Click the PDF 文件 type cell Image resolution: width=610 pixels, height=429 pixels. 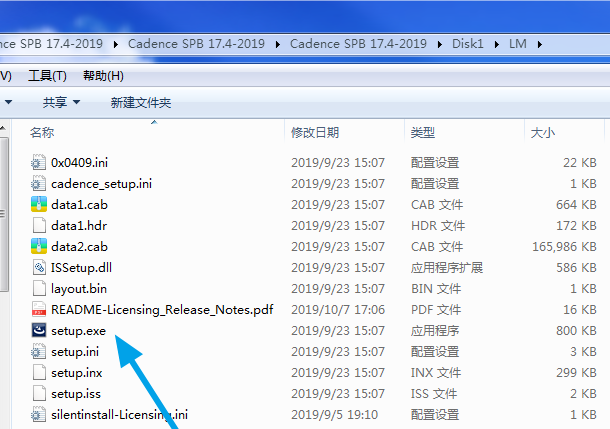coord(436,310)
